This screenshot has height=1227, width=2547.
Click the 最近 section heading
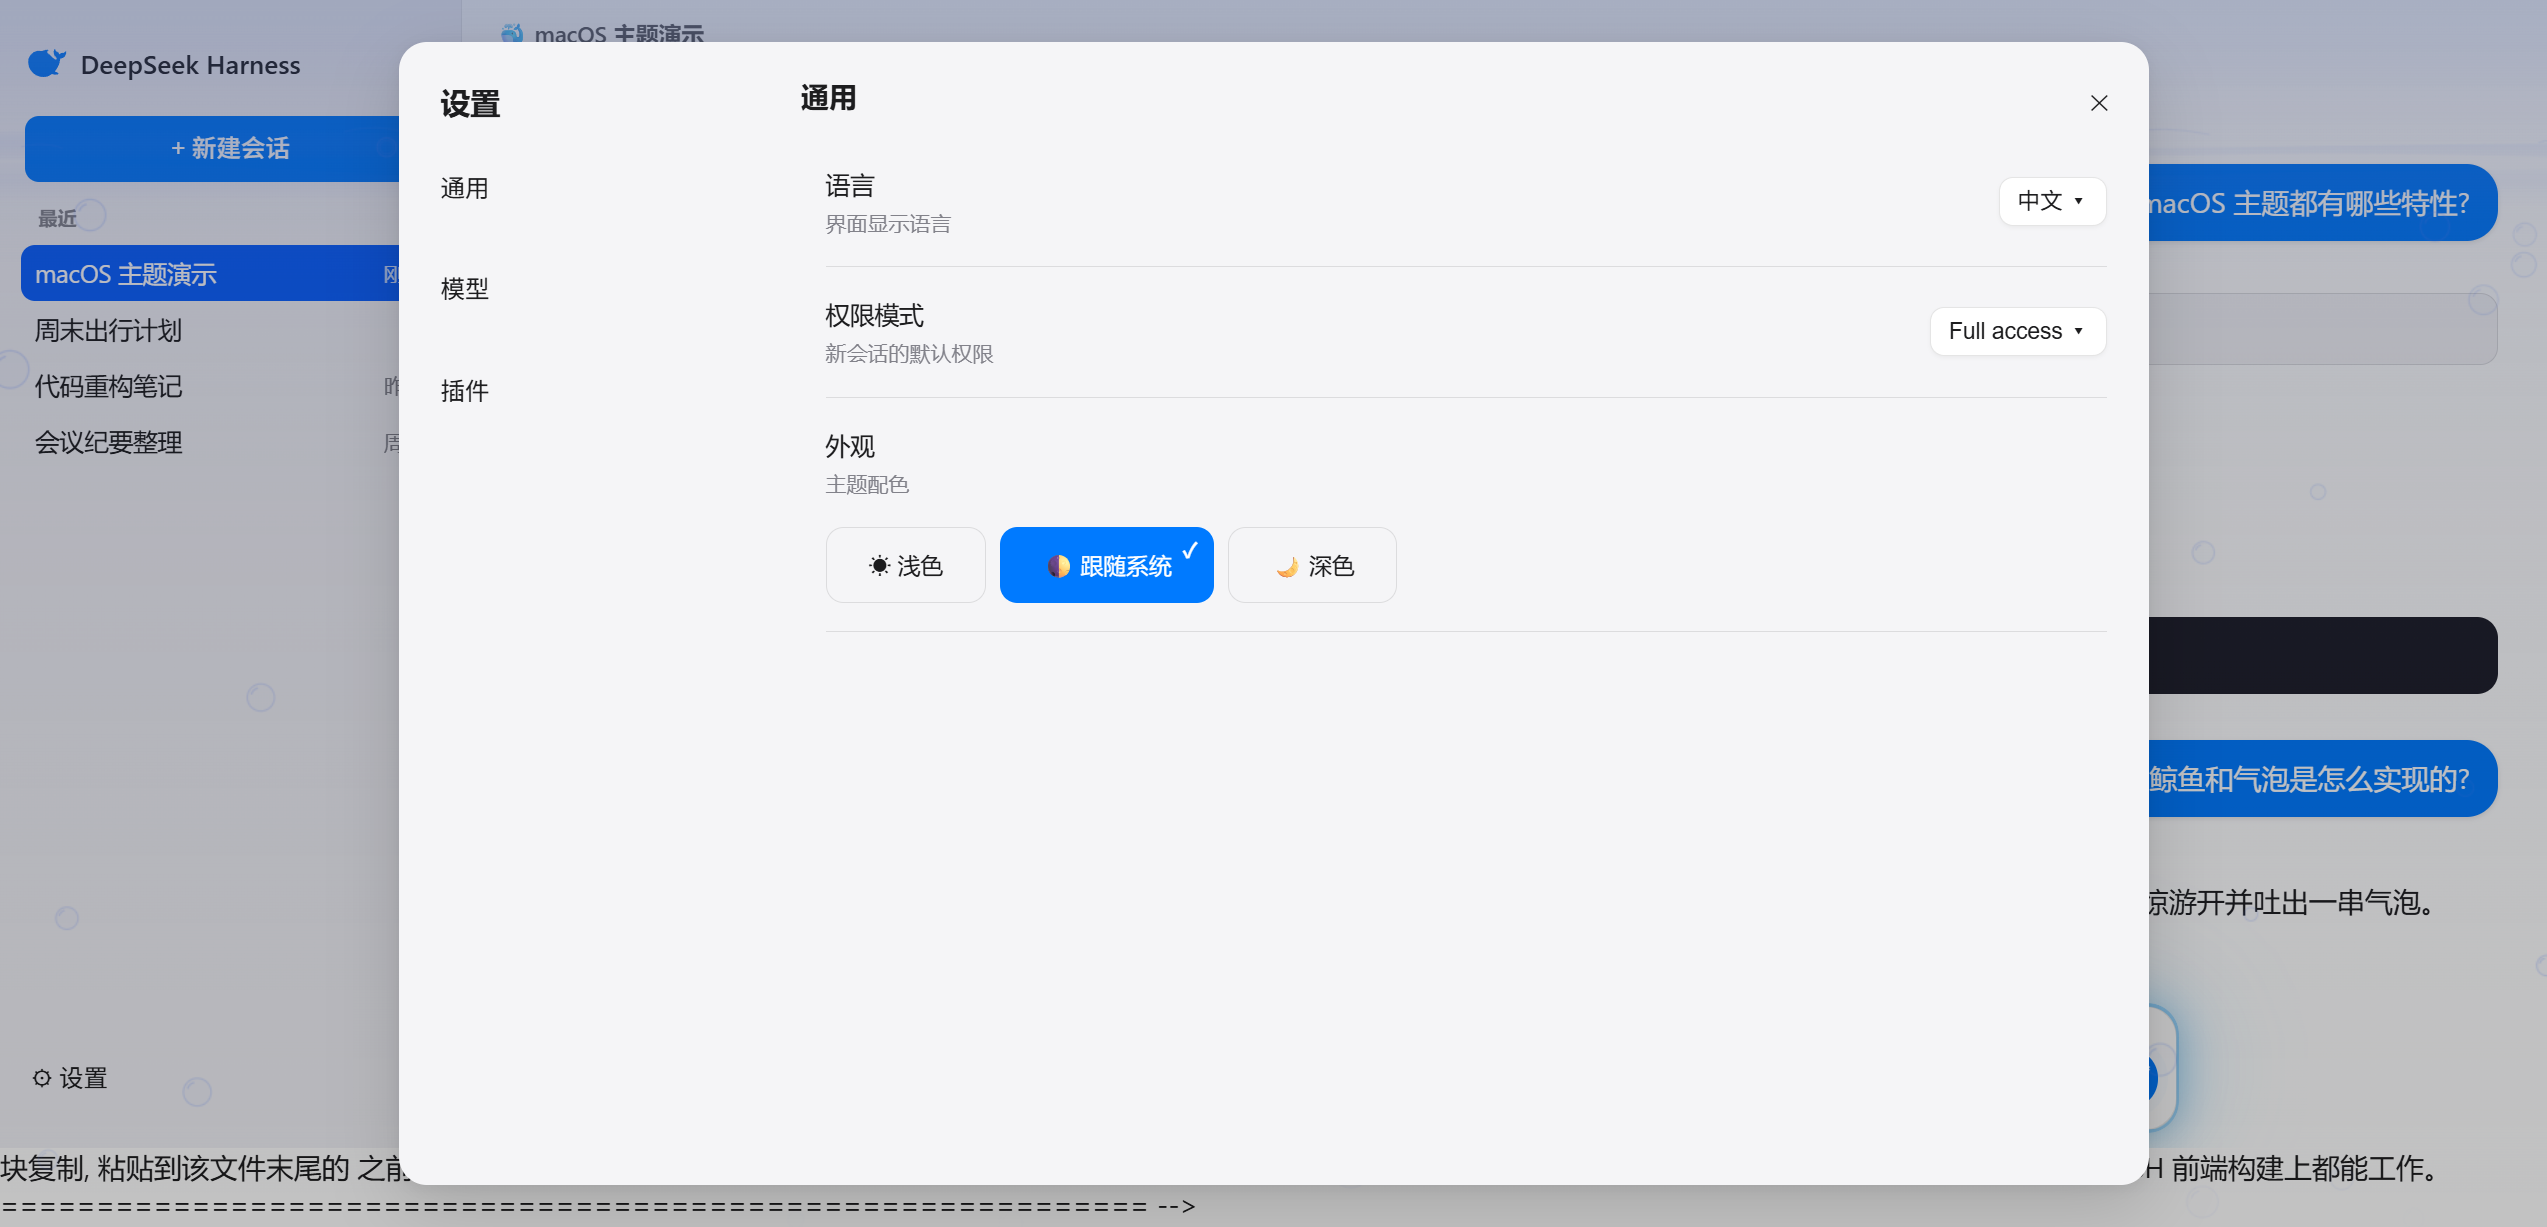pyautogui.click(x=57, y=218)
